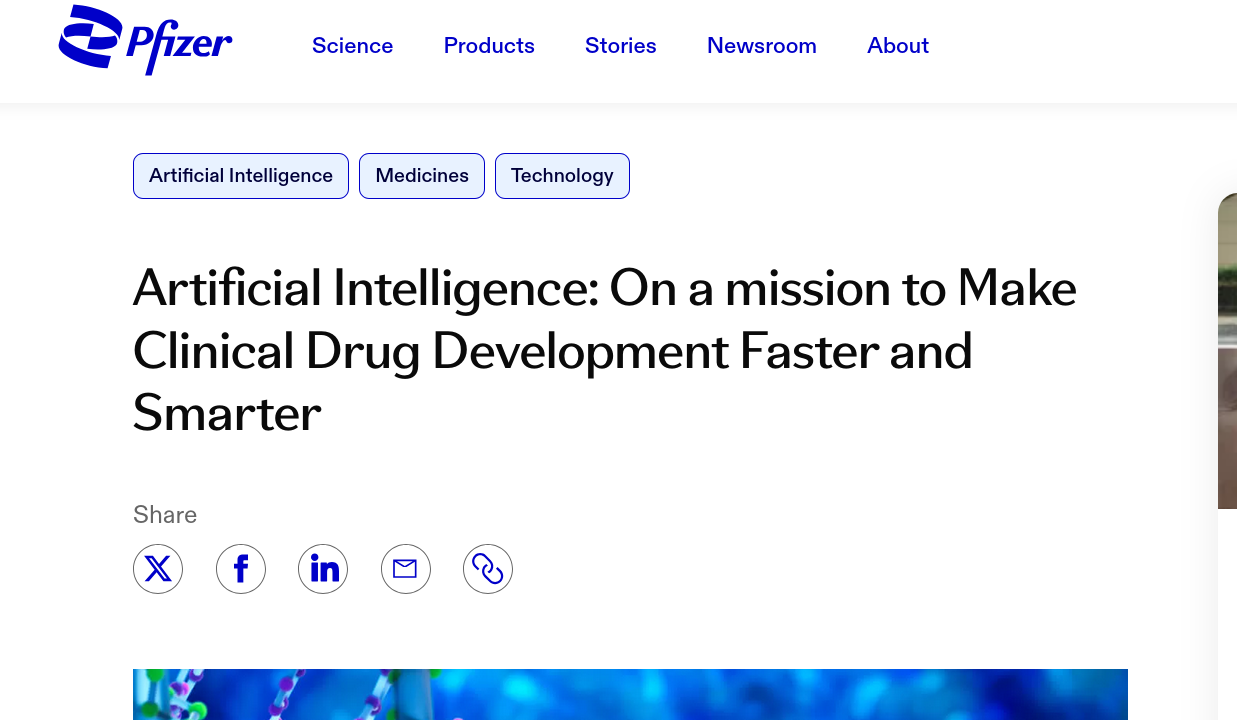1237x720 pixels.
Task: Open the Stories menu
Action: (x=621, y=46)
